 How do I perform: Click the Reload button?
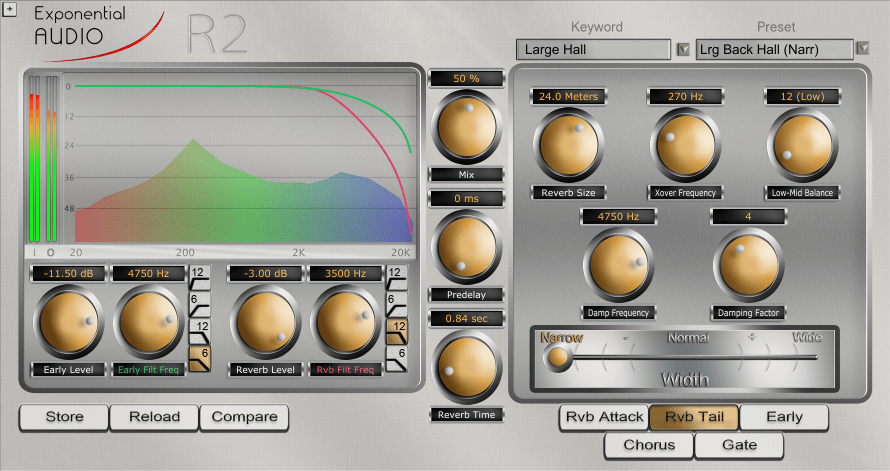point(154,417)
